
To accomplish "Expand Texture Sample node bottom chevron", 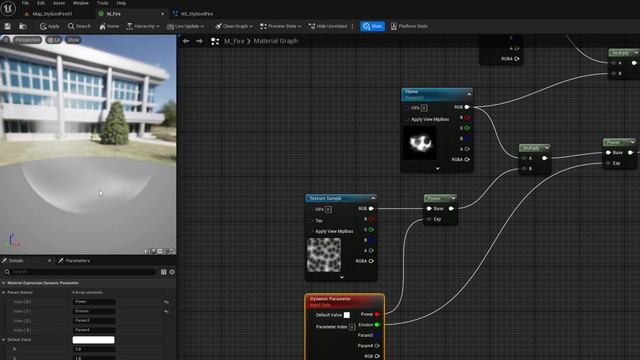I will coord(342,277).
